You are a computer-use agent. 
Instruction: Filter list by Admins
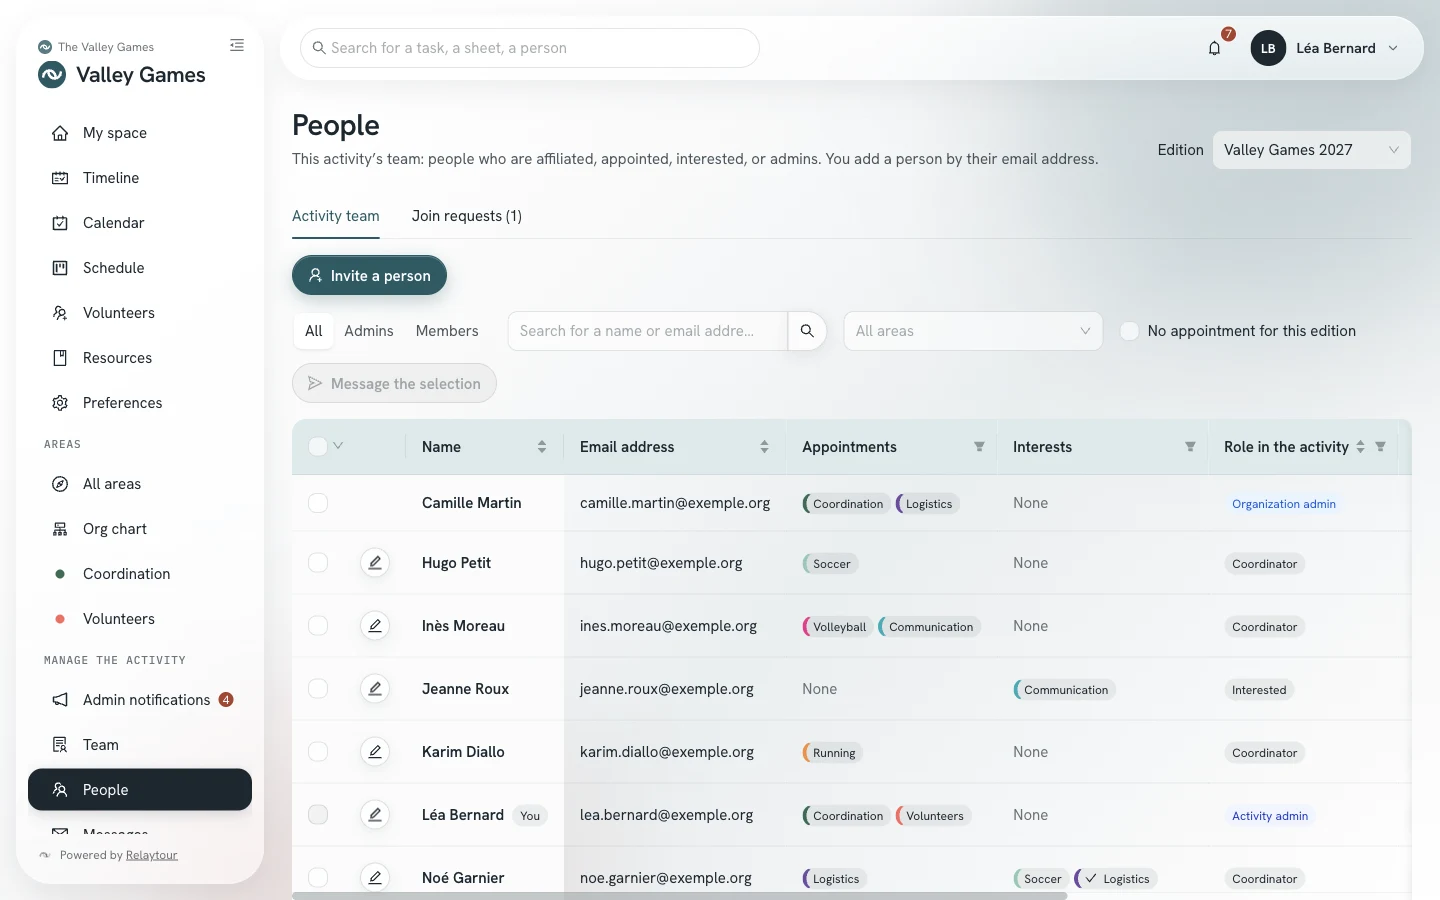pyautogui.click(x=369, y=331)
